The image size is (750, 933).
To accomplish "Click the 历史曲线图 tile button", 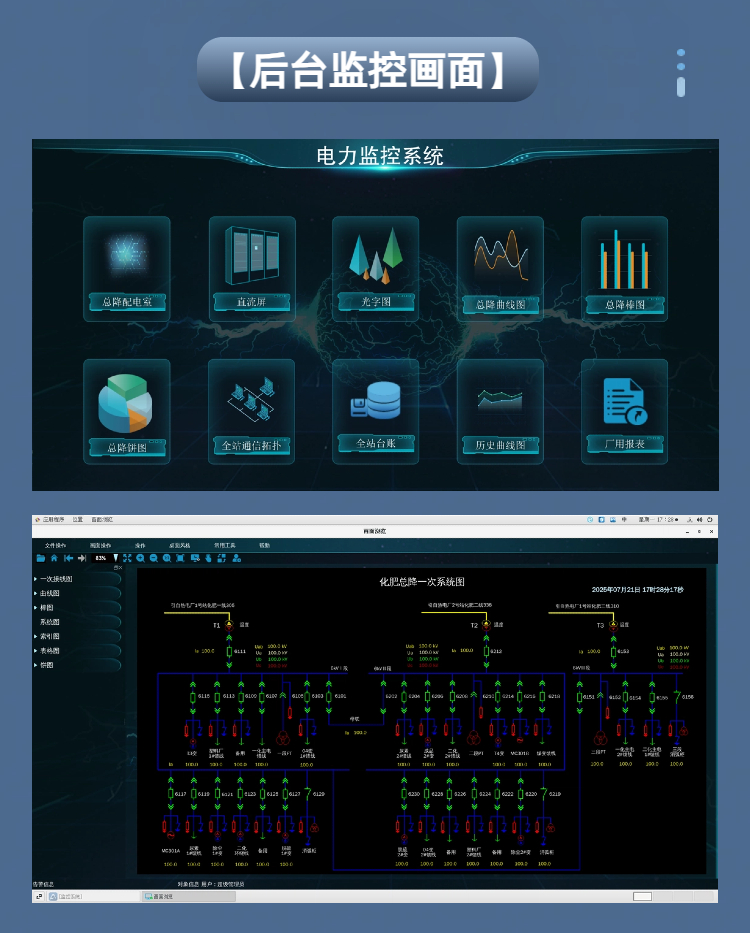I will (500, 445).
